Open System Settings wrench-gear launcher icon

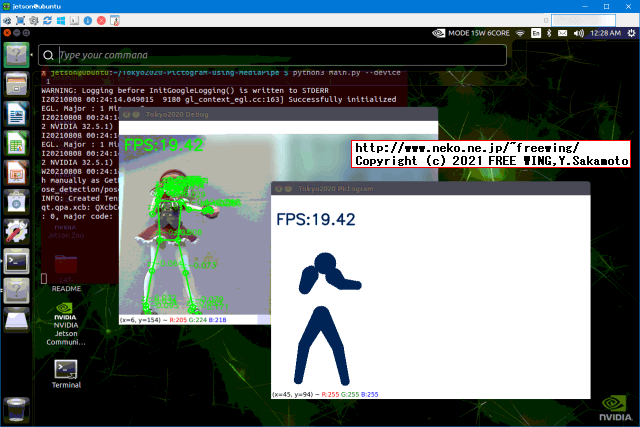tap(17, 232)
